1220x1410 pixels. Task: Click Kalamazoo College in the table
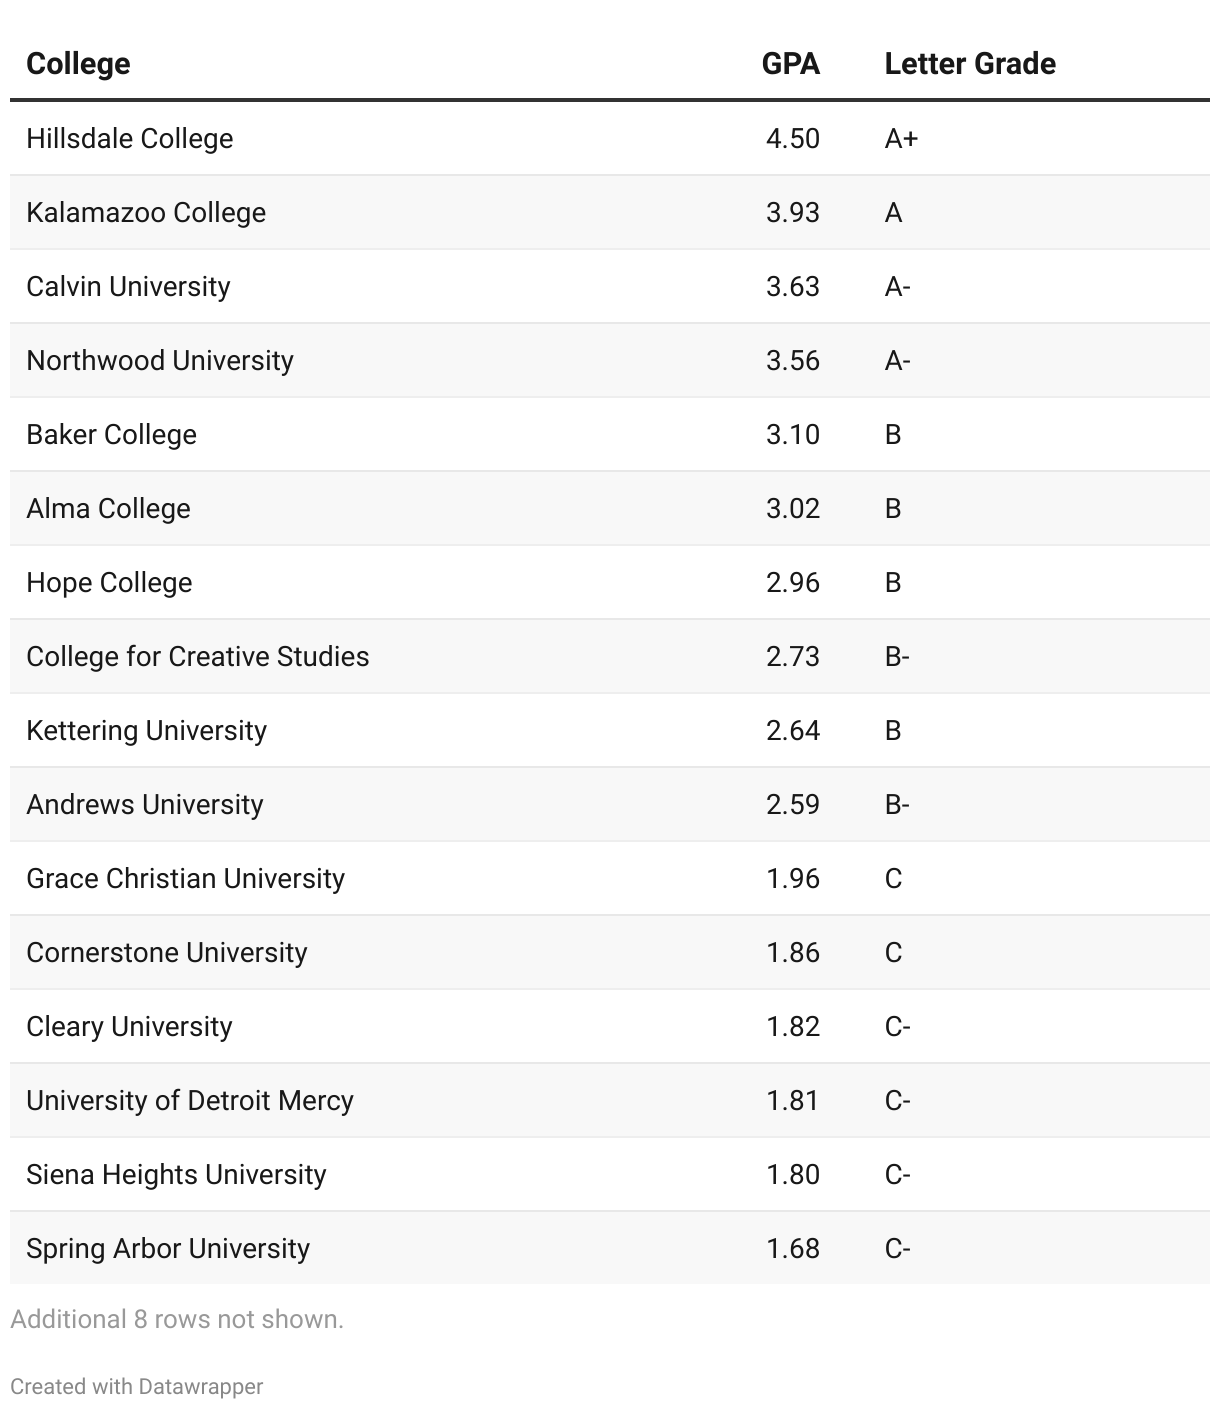click(x=146, y=212)
